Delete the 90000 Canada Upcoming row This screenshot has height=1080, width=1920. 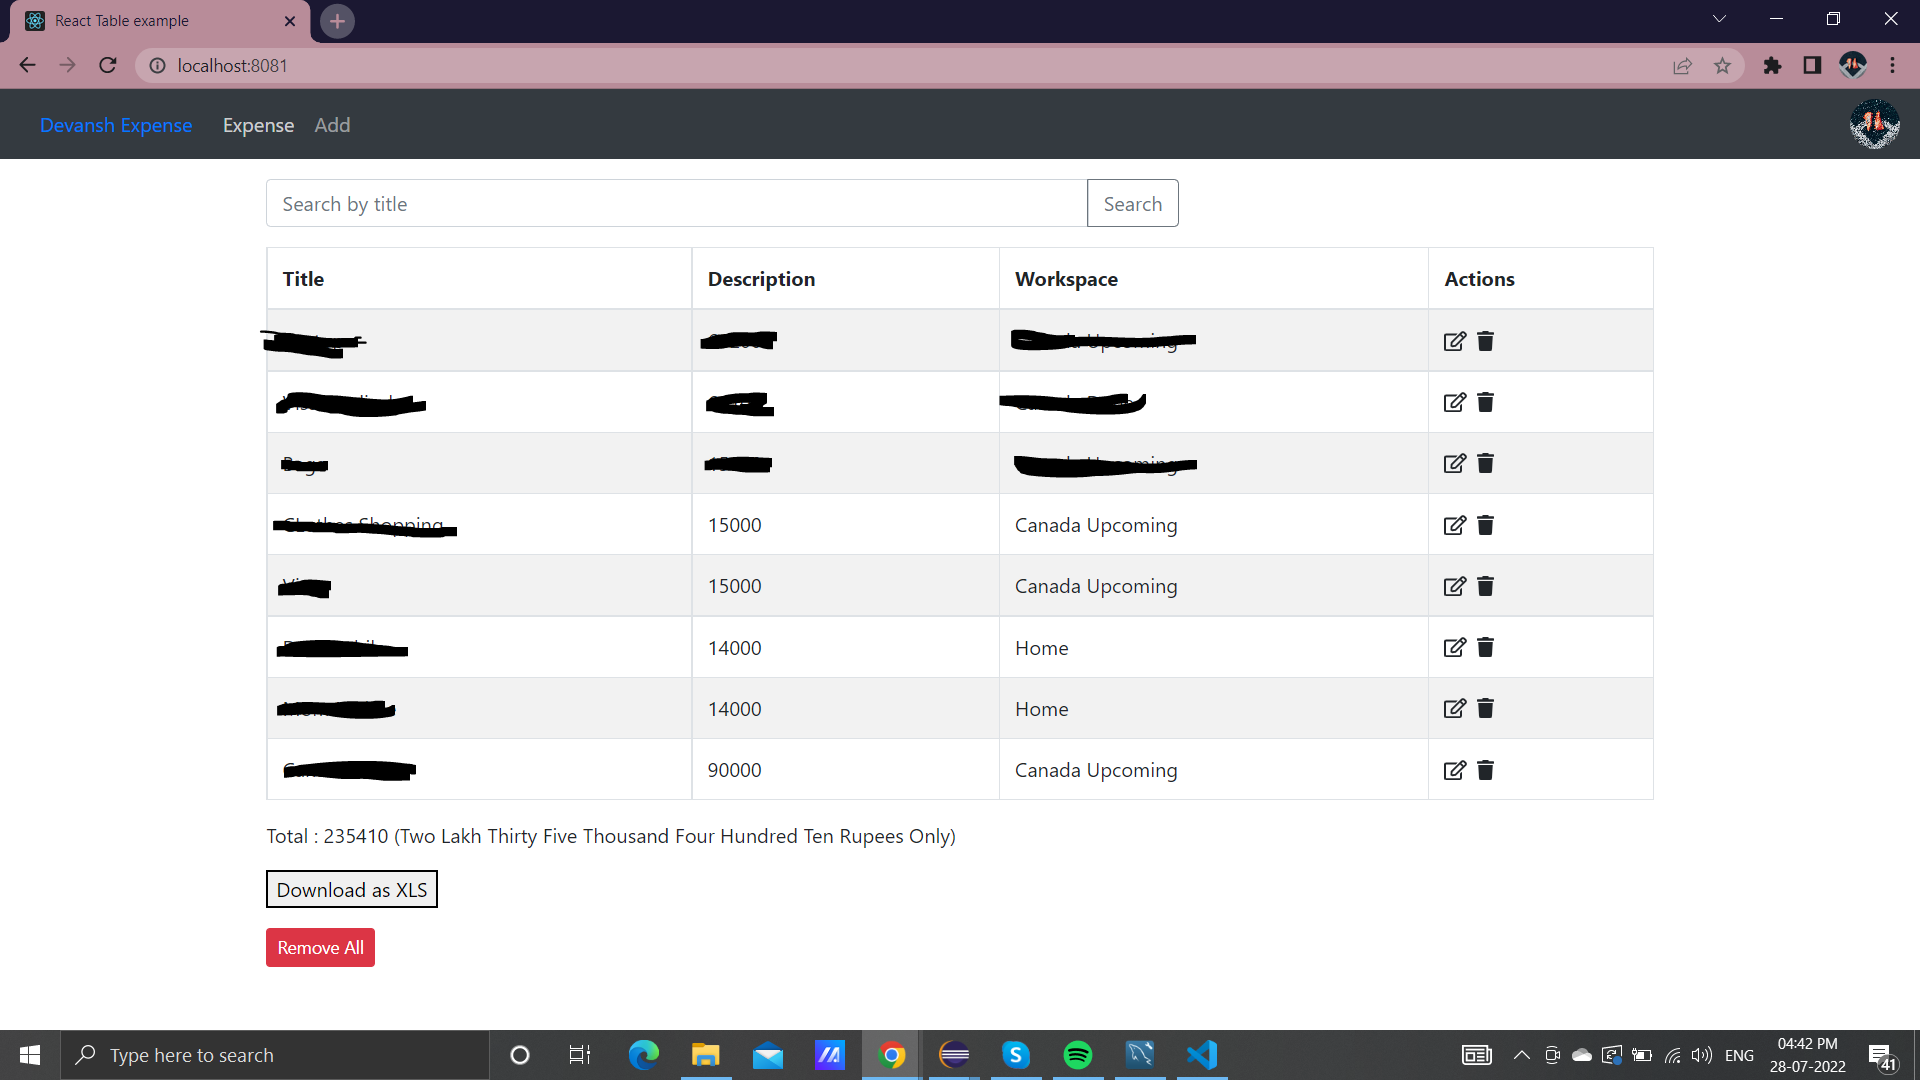point(1485,770)
